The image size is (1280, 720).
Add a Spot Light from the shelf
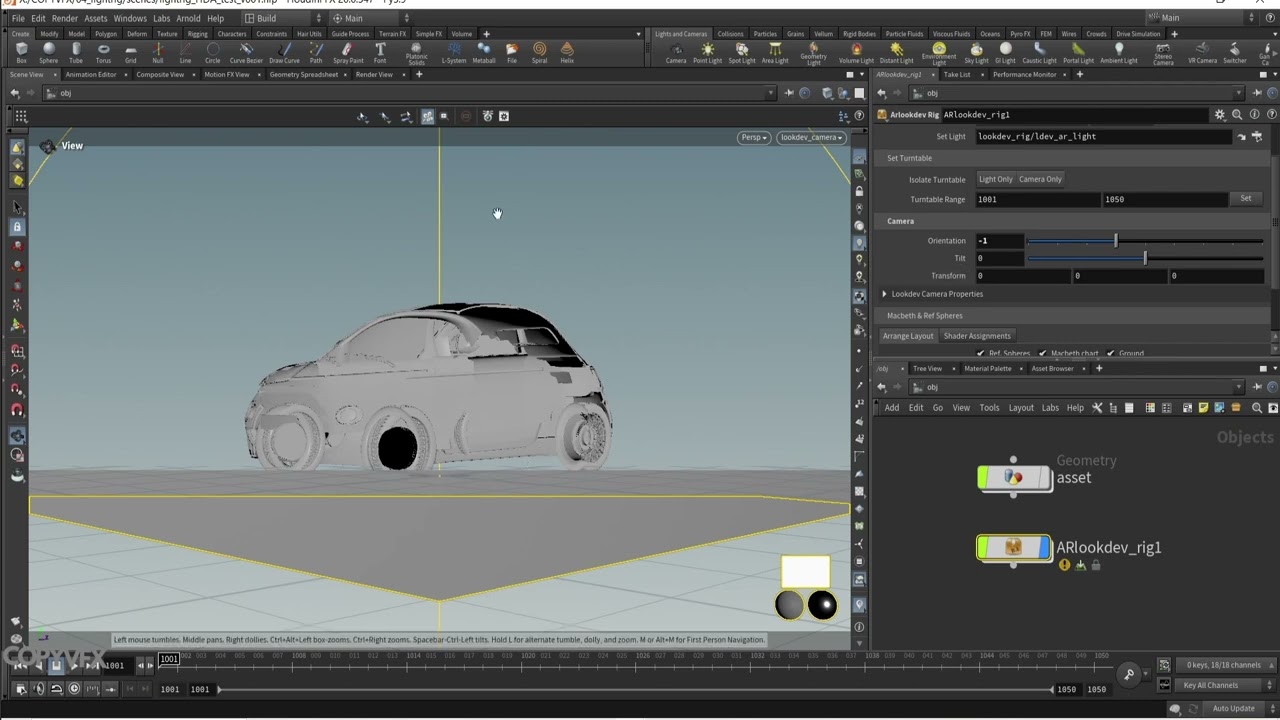click(x=742, y=53)
